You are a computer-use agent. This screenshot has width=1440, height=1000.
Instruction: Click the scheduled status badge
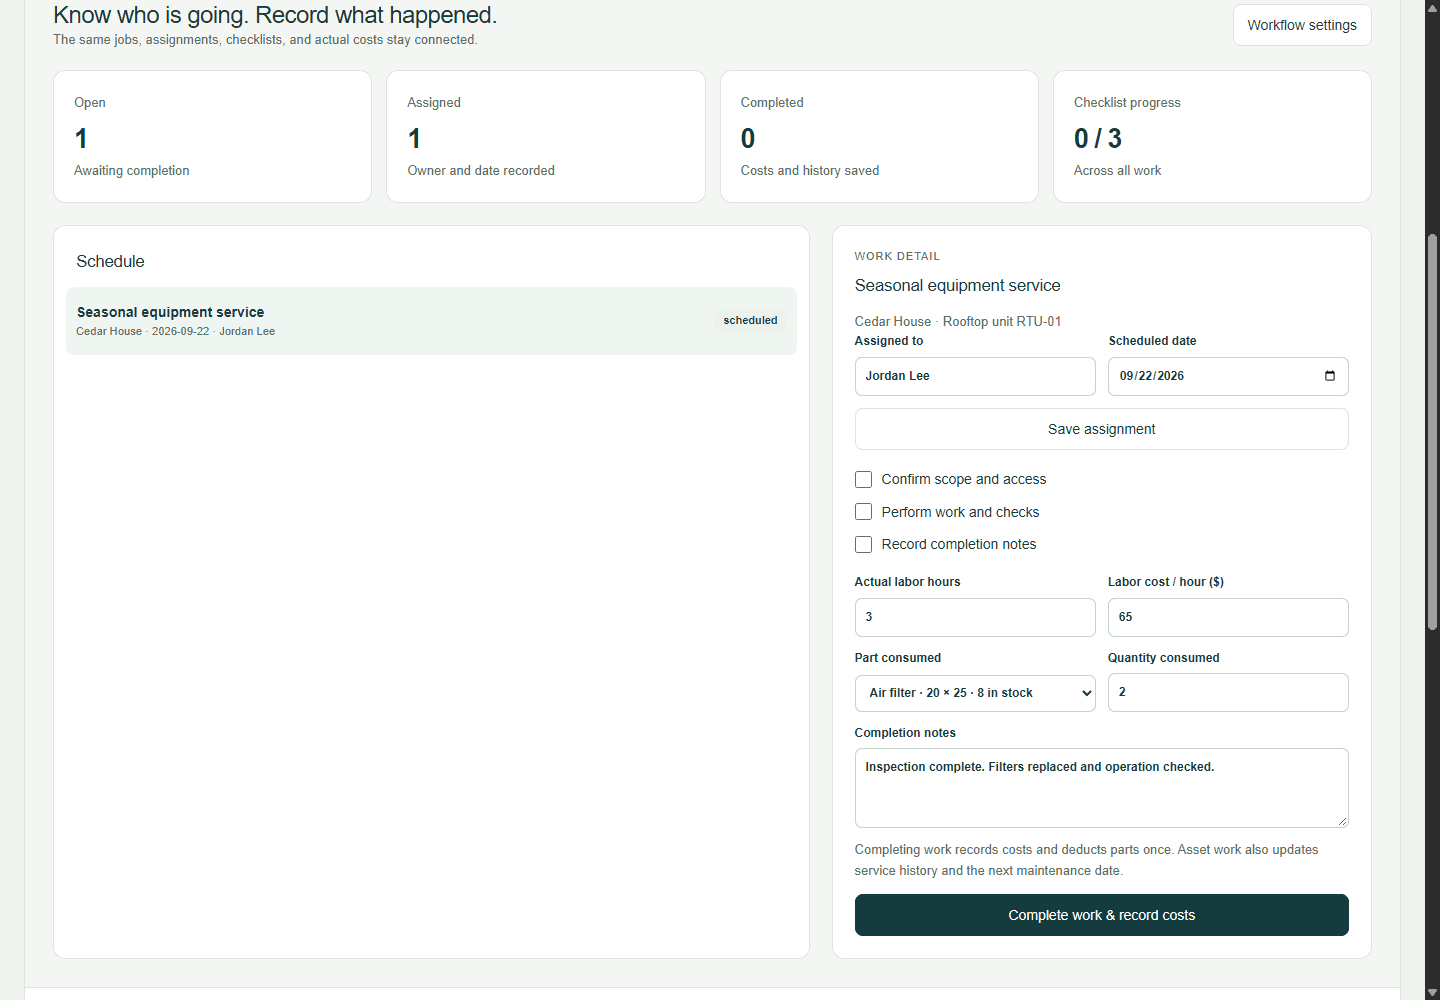pos(750,321)
